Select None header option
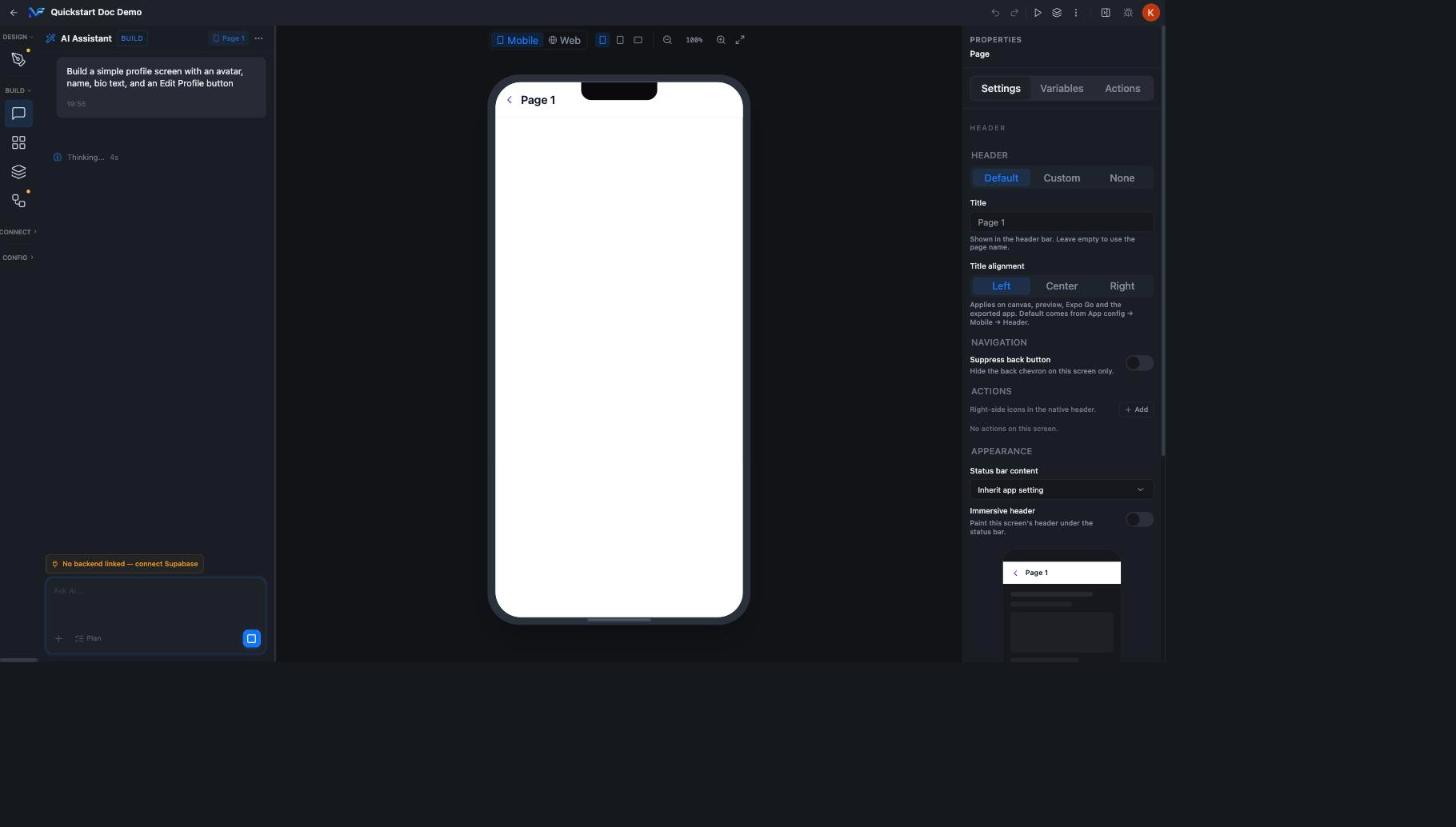 click(1121, 178)
